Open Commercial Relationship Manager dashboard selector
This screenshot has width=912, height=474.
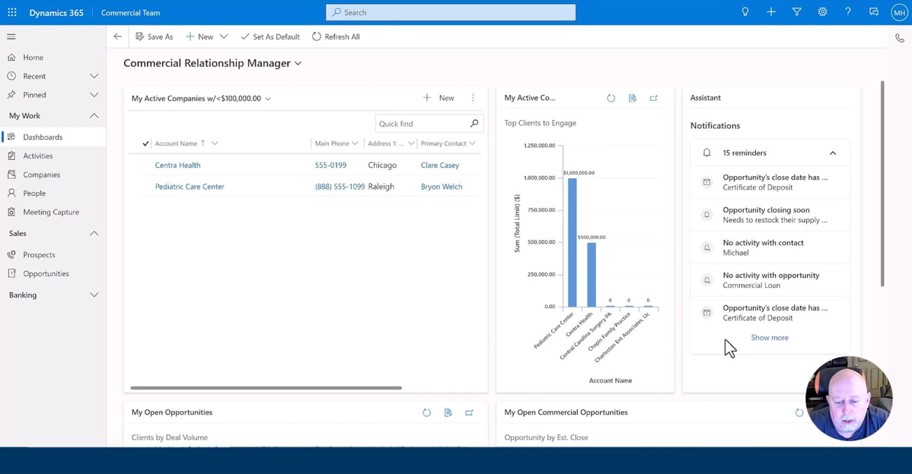pos(298,63)
